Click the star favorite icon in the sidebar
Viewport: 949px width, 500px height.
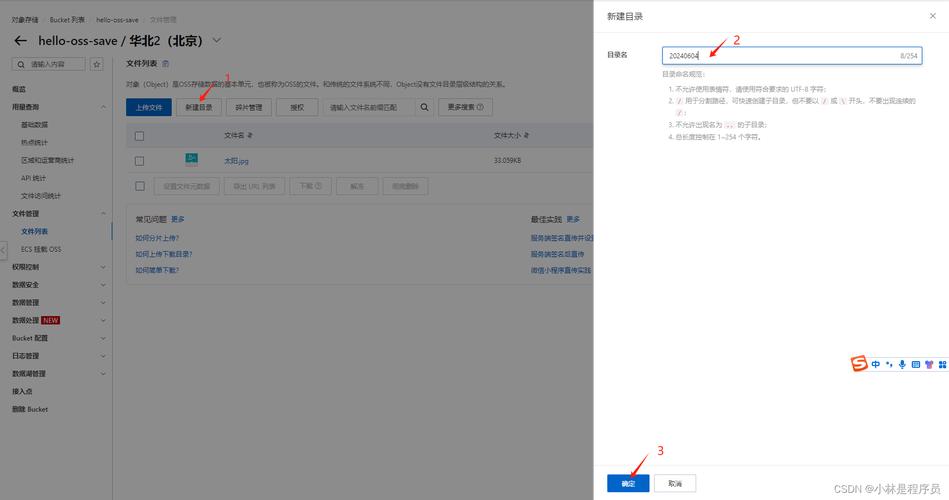tap(97, 64)
